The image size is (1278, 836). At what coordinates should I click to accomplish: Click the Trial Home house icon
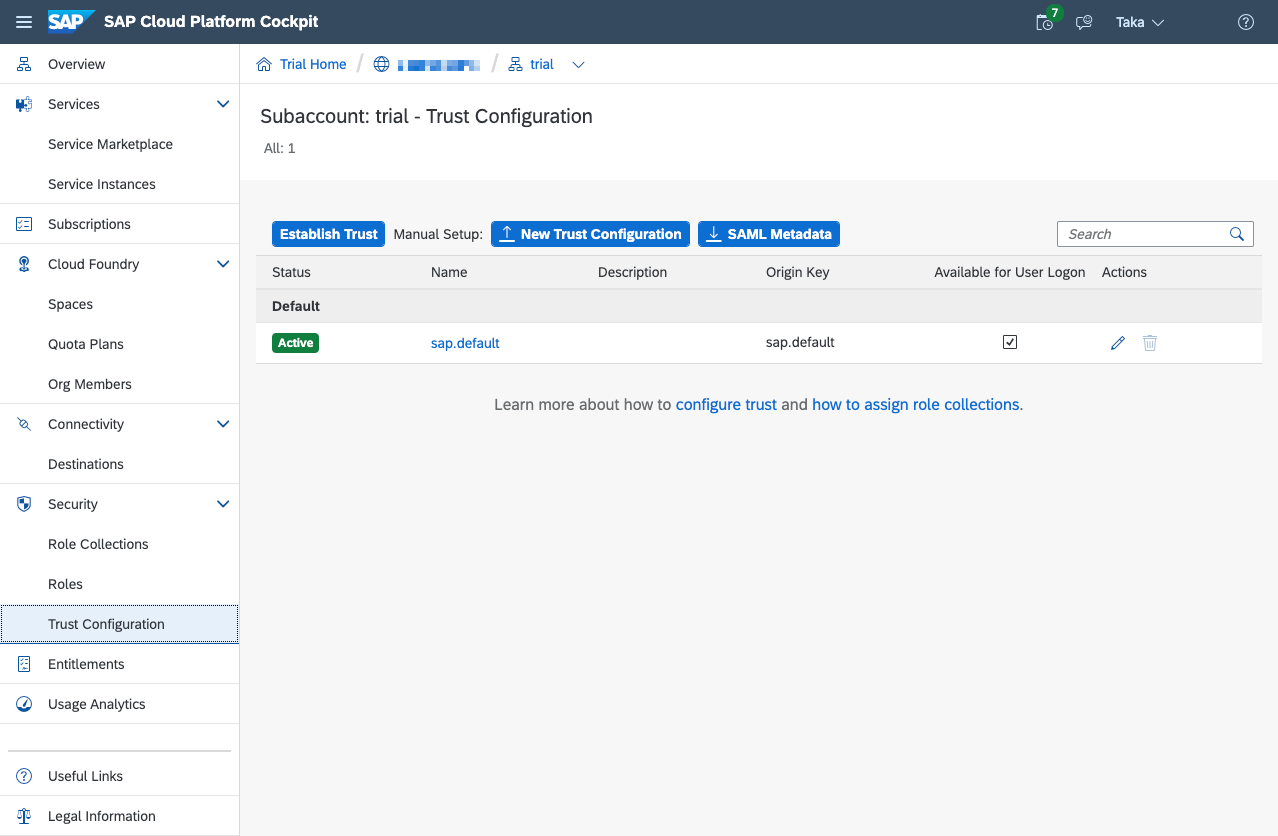tap(264, 64)
